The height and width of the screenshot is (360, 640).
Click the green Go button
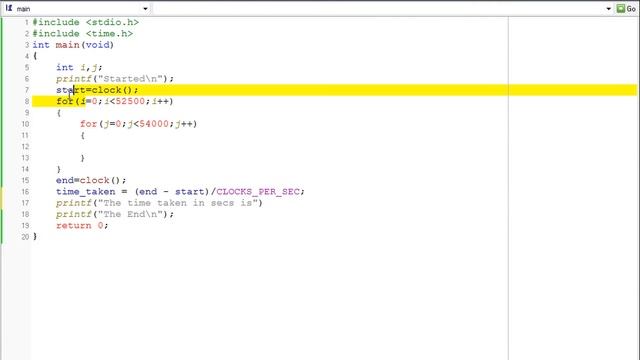coord(627,9)
